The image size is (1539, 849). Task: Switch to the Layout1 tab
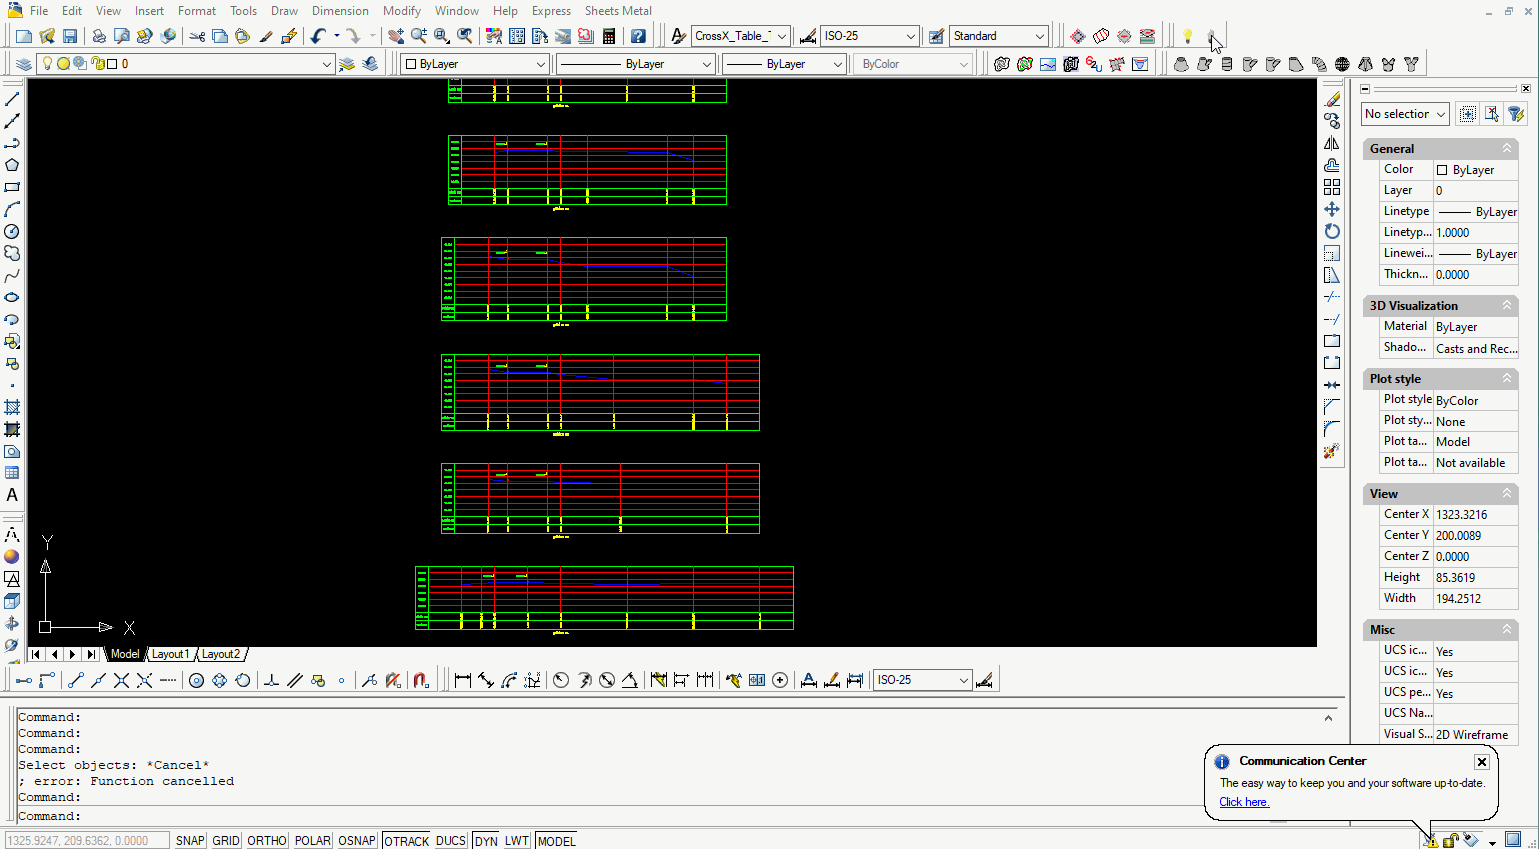(170, 654)
